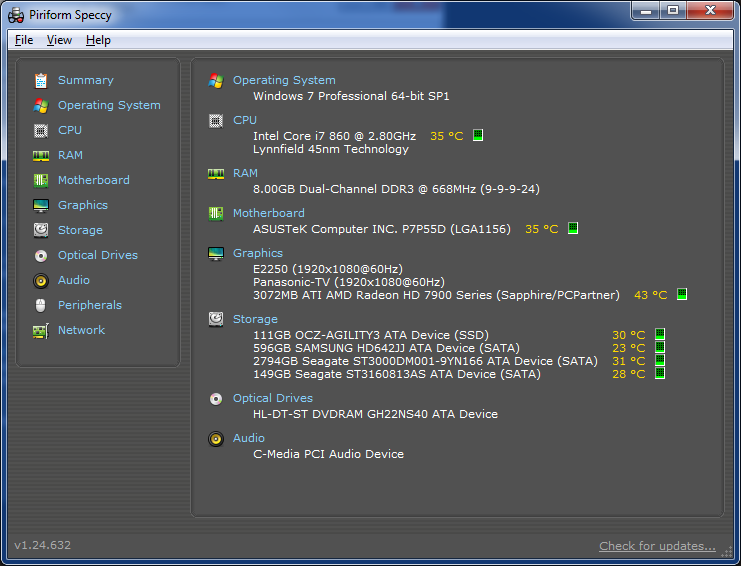
Task: Click version number v1.24.632
Action: (43, 545)
